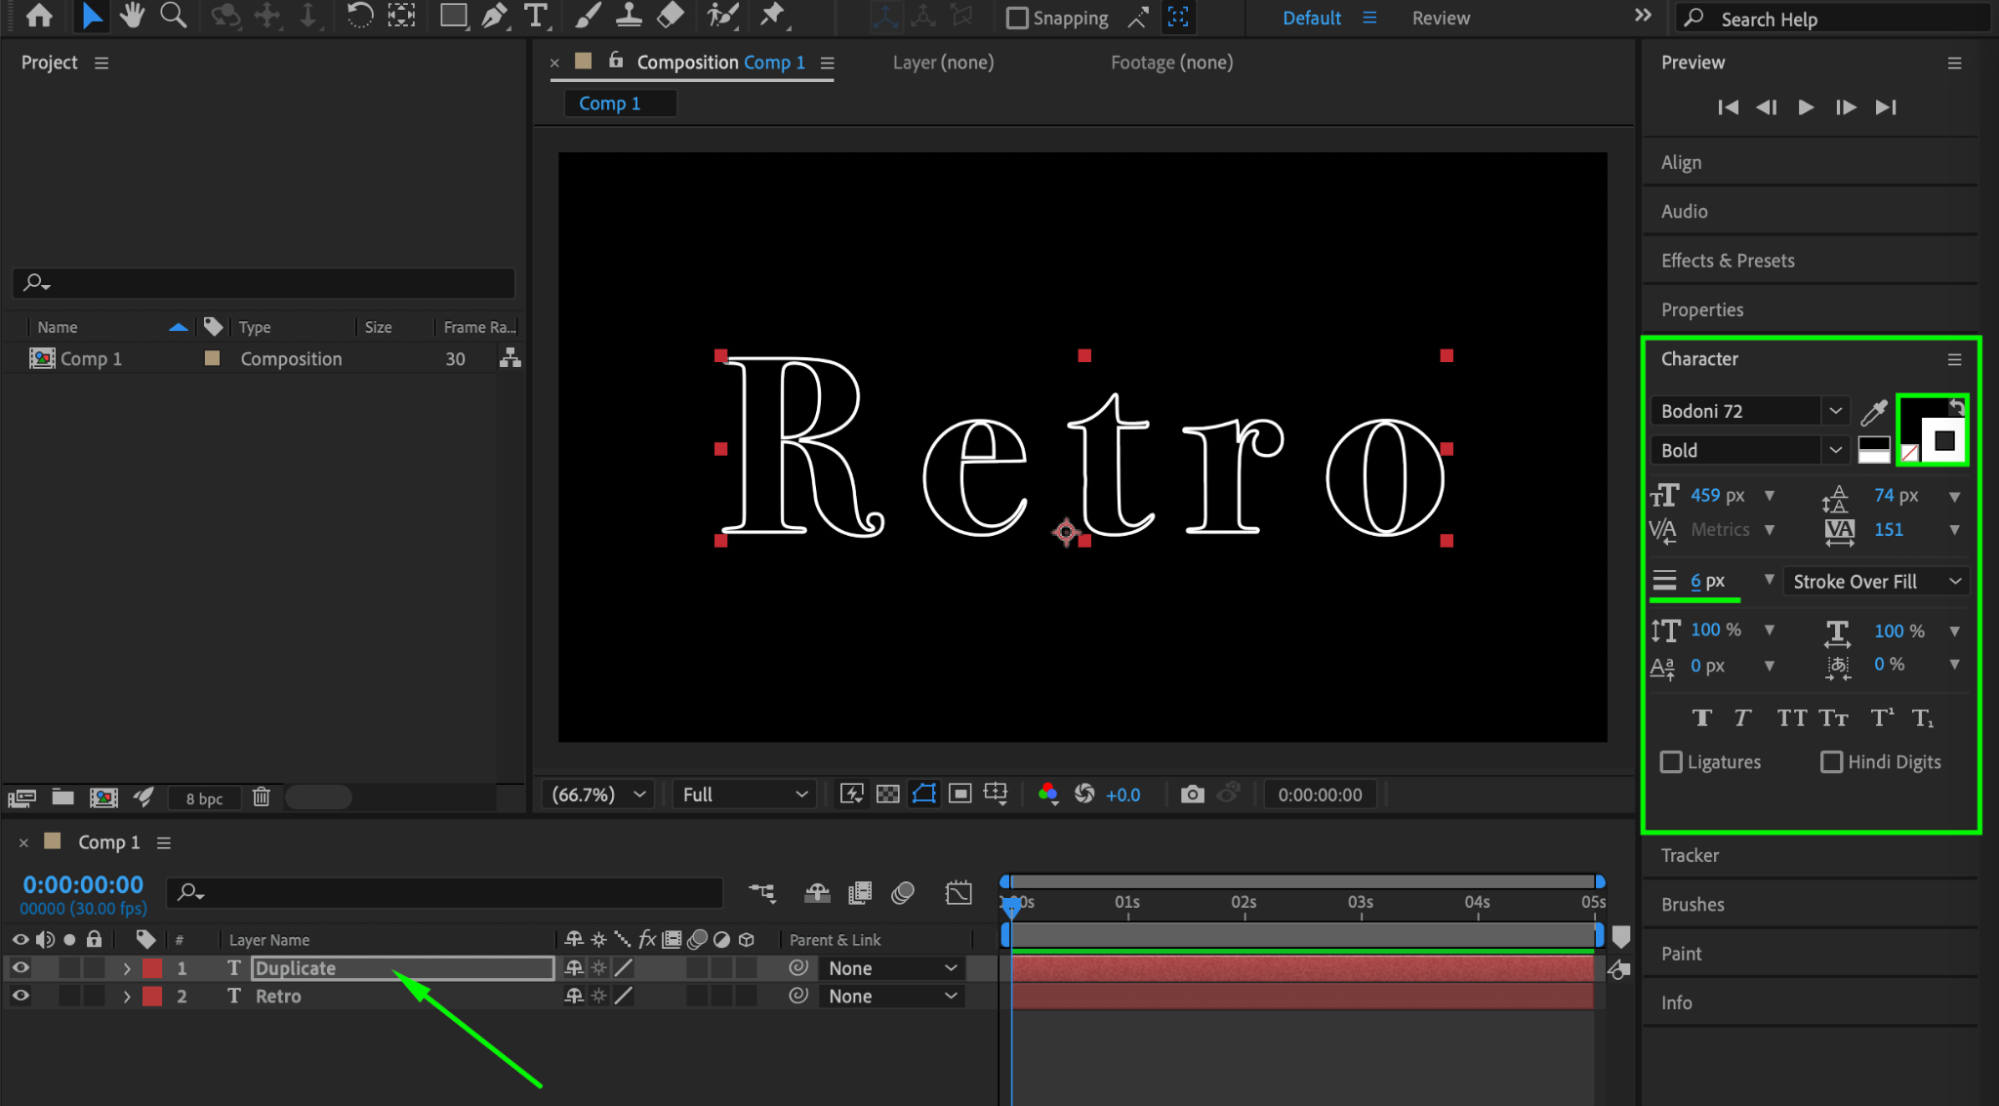Open the channel and color management icon
Screen dimensions: 1999x1106
tap(1047, 794)
